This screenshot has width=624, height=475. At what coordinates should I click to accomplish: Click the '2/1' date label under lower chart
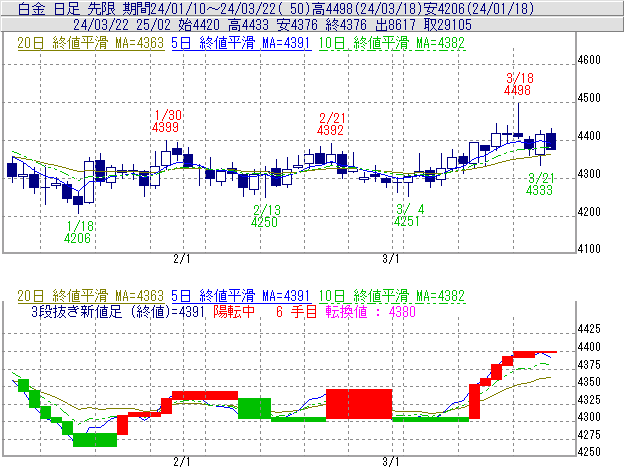tap(181, 462)
